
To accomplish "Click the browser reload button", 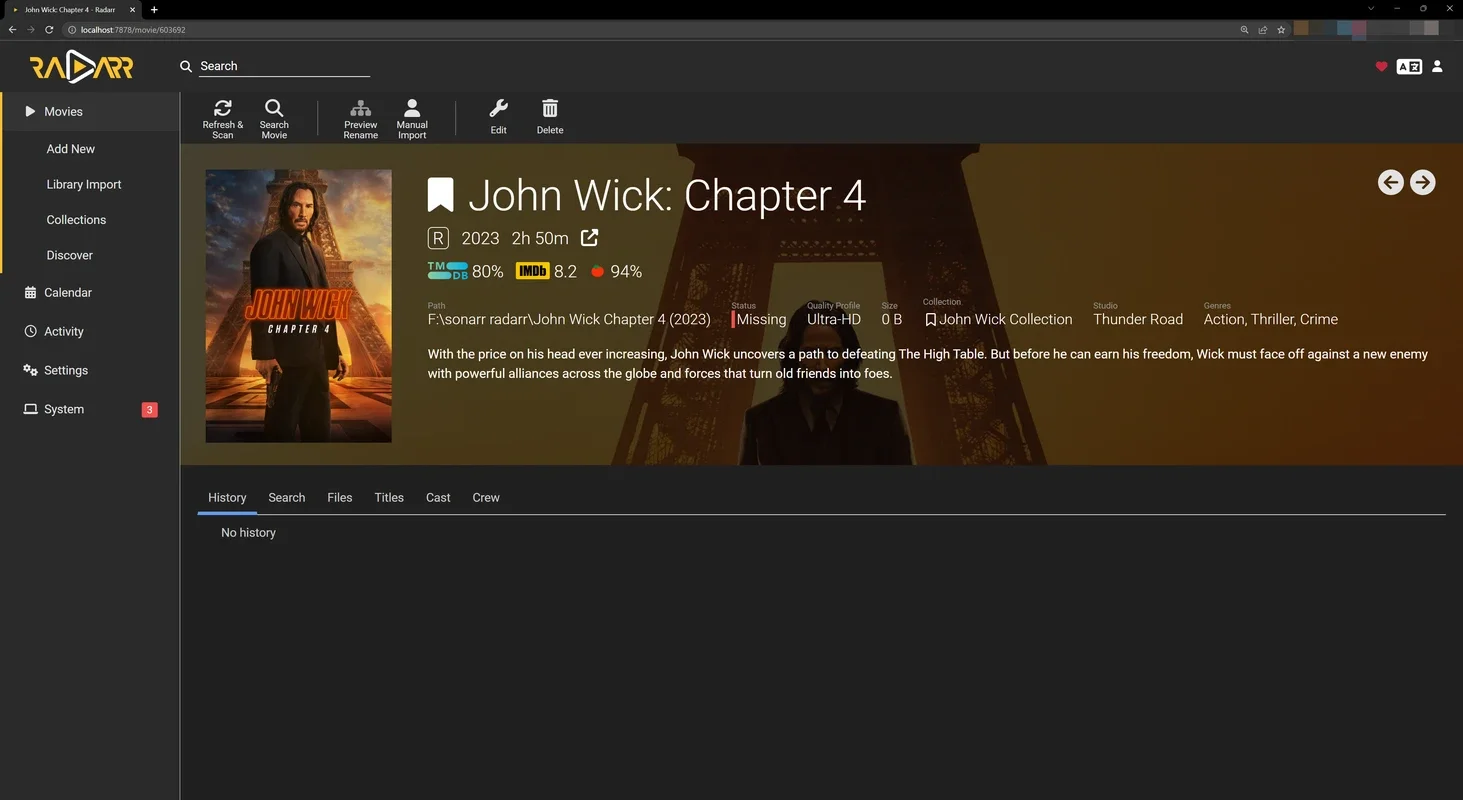I will click(49, 30).
